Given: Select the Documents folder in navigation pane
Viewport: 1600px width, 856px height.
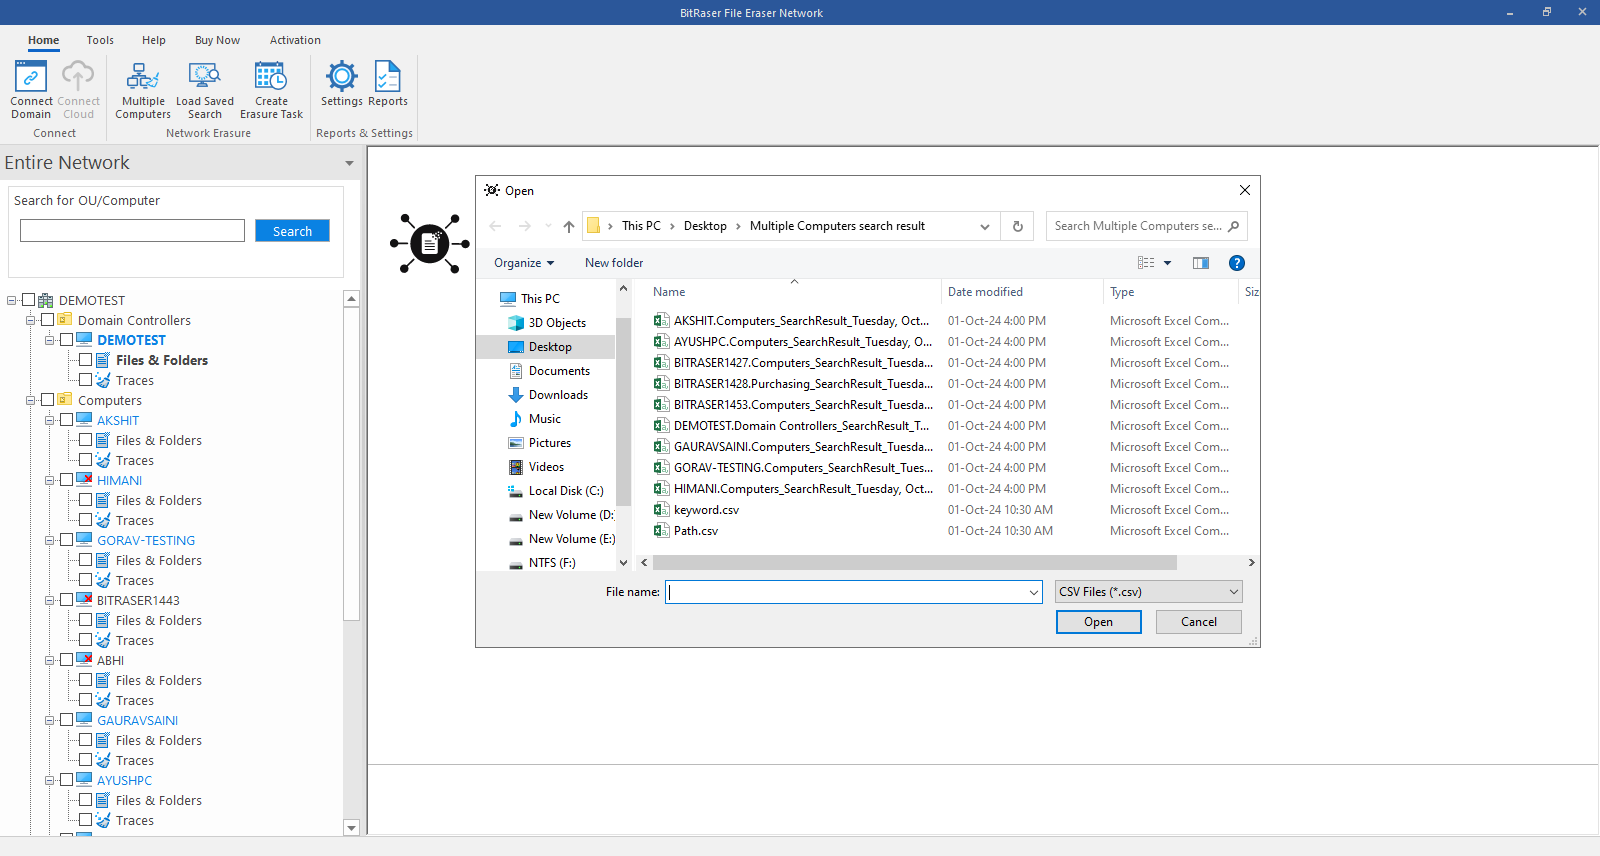Looking at the screenshot, I should tap(559, 371).
